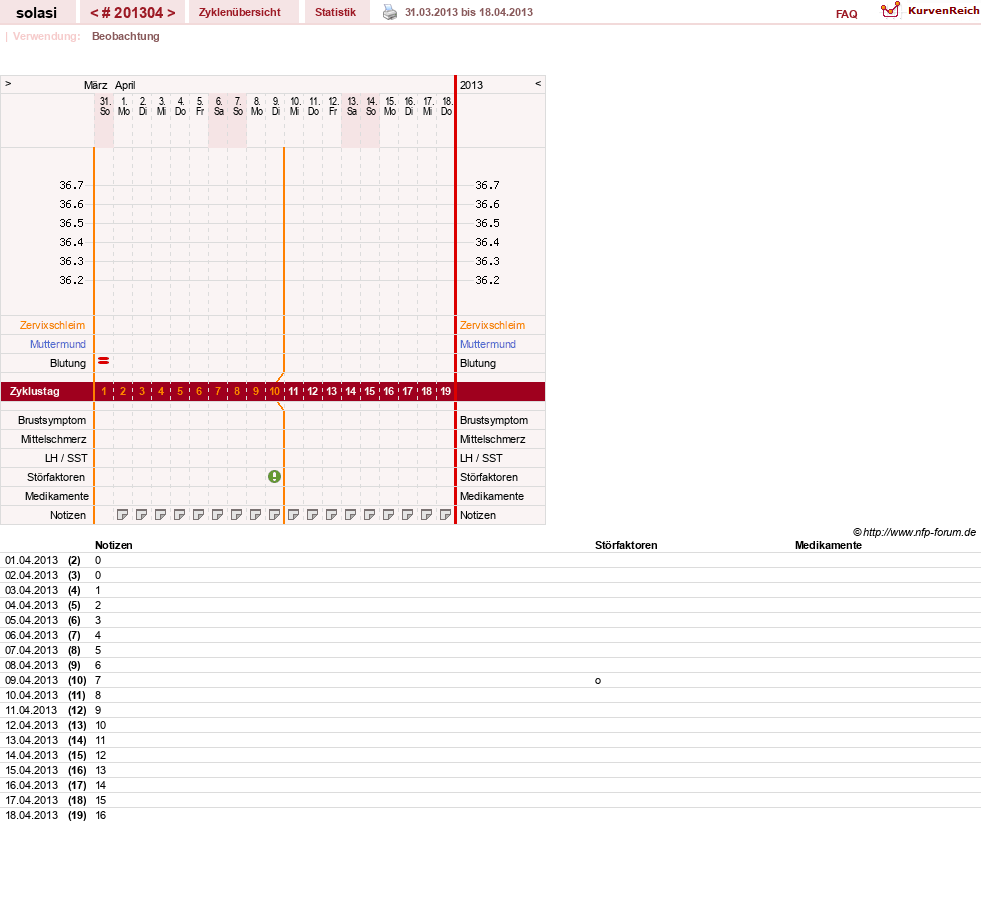The image size is (981, 924).
Task: Open the note icon for cycle day 8
Action: pyautogui.click(x=236, y=515)
